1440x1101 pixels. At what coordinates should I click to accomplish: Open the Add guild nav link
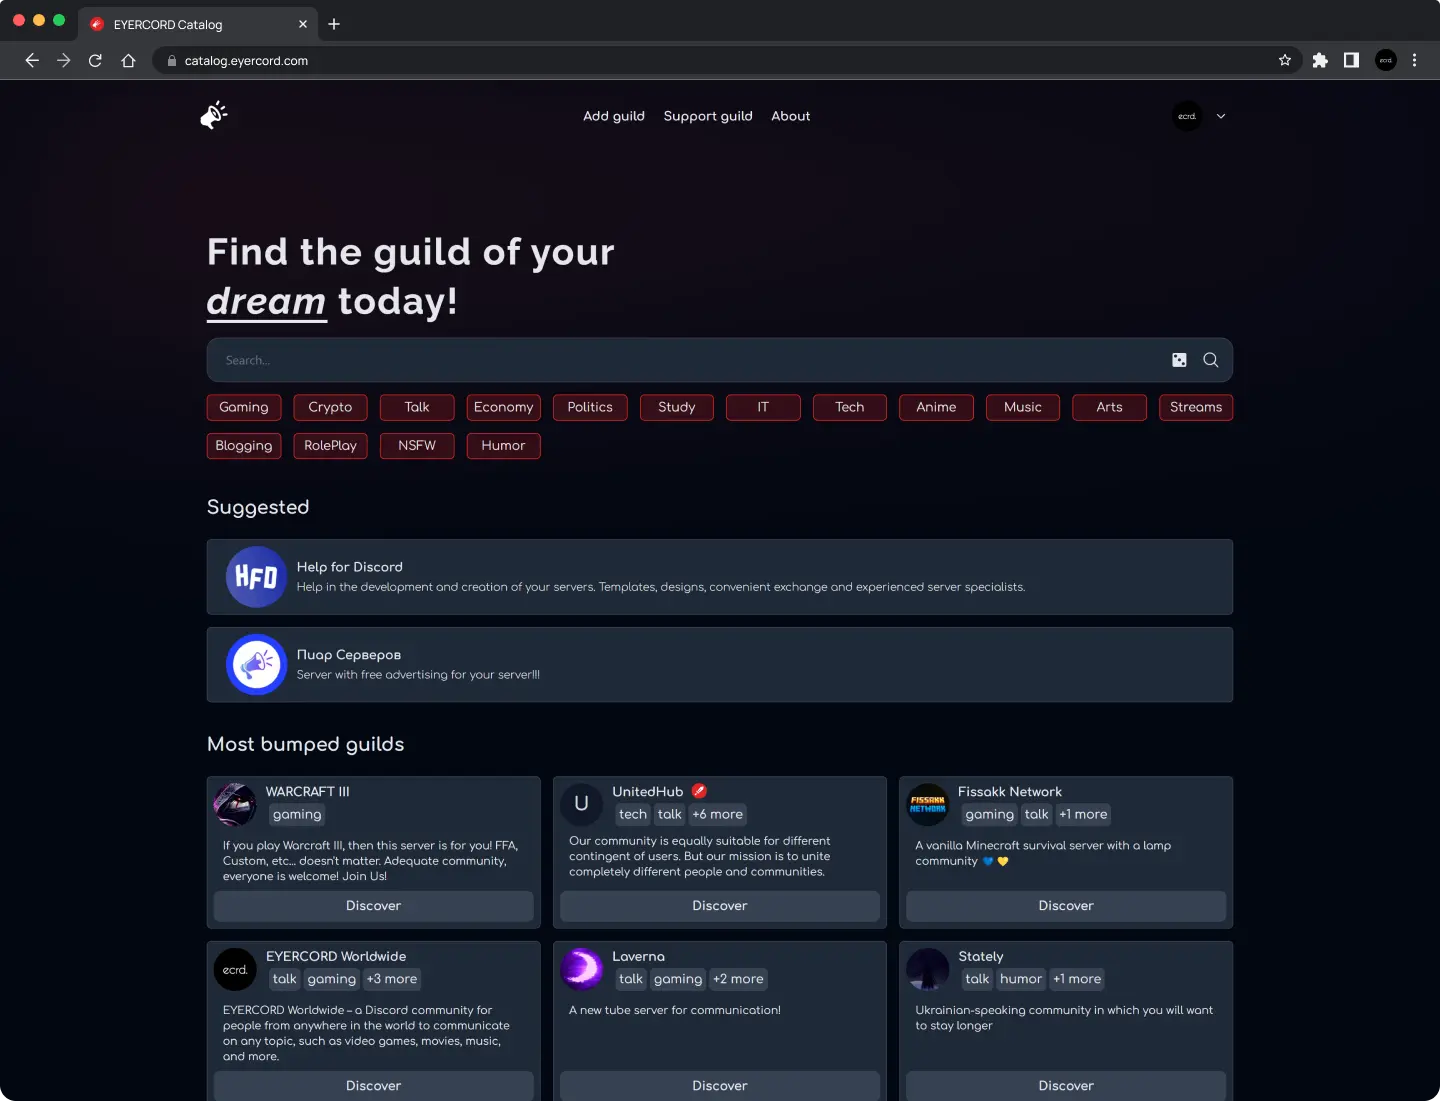point(614,116)
